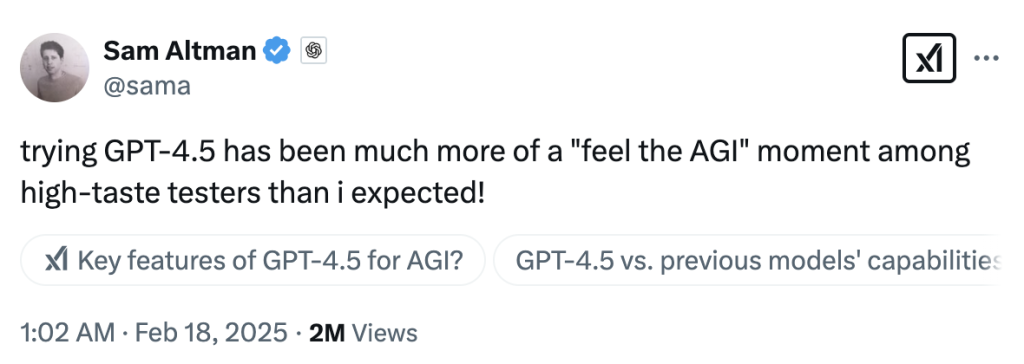Click the Grok logo inside Key features chip
This screenshot has height=364, width=1024.
57,260
